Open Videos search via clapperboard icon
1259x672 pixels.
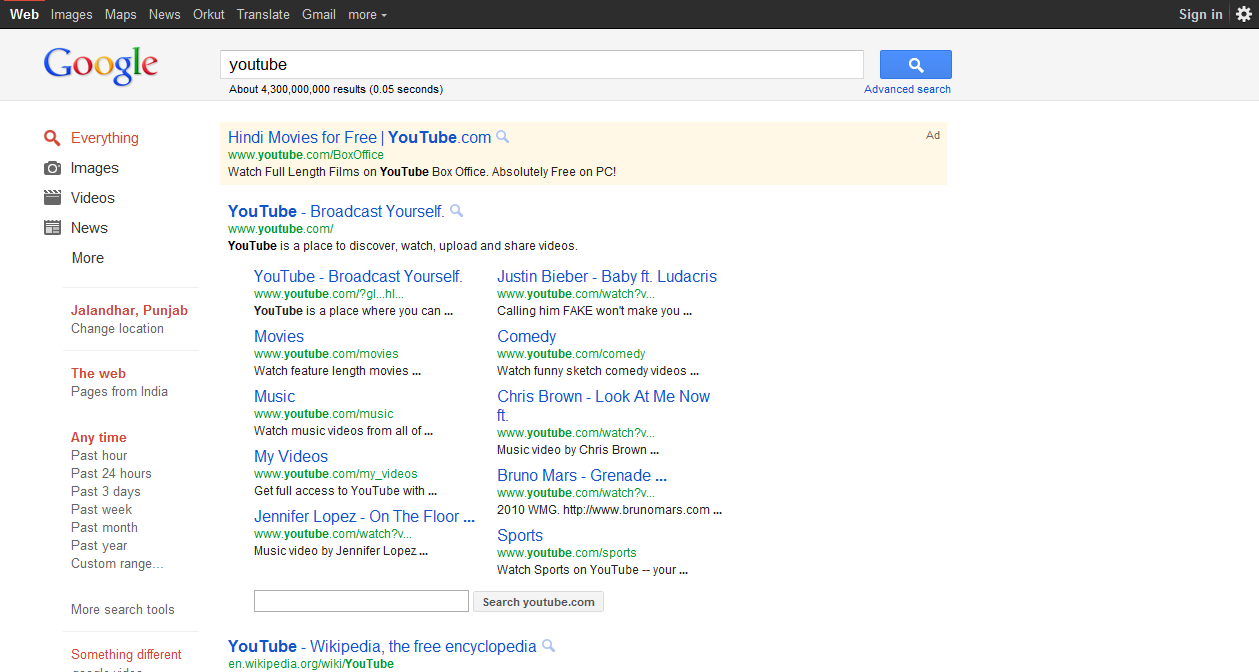pos(51,198)
